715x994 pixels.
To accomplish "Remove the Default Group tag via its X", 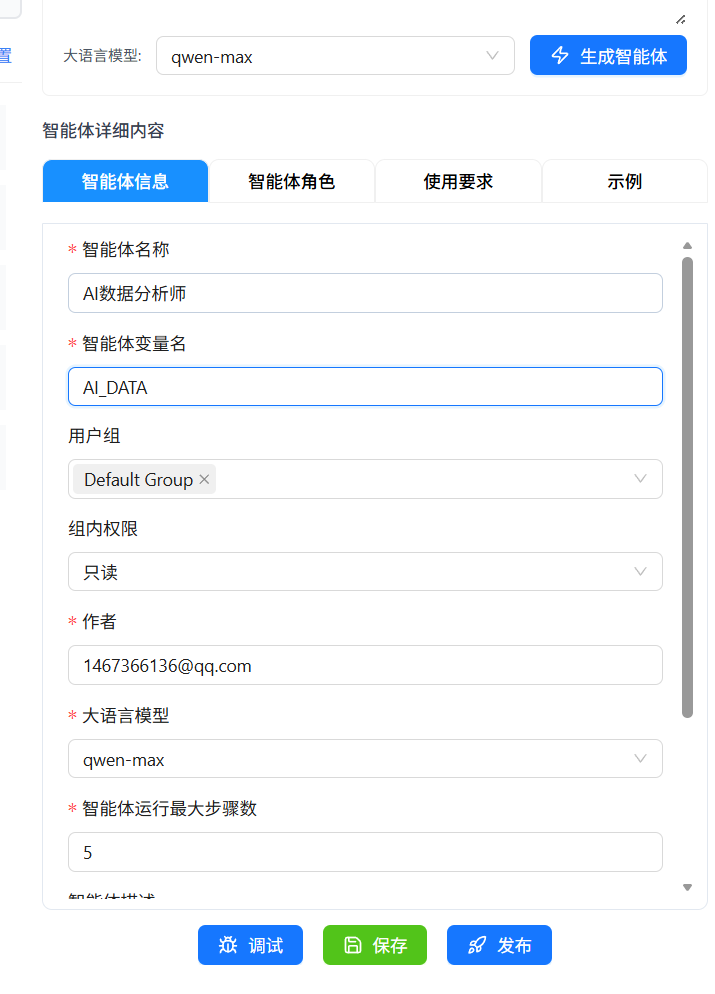I will click(204, 479).
